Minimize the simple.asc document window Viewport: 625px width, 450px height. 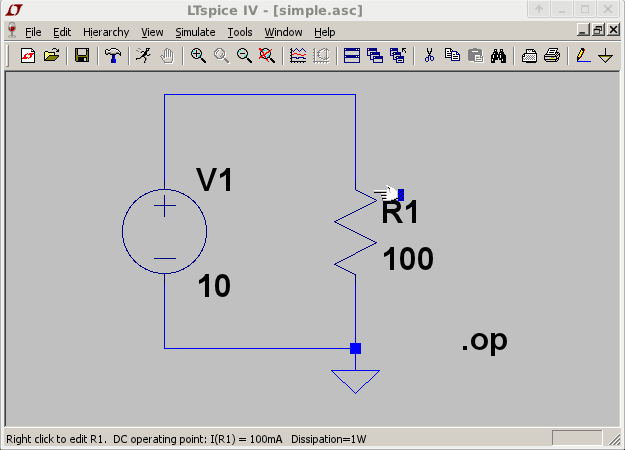[584, 30]
